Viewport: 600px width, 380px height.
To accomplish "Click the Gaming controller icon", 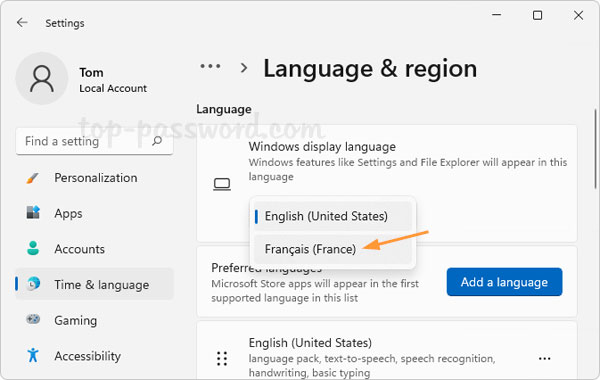I will pyautogui.click(x=33, y=319).
